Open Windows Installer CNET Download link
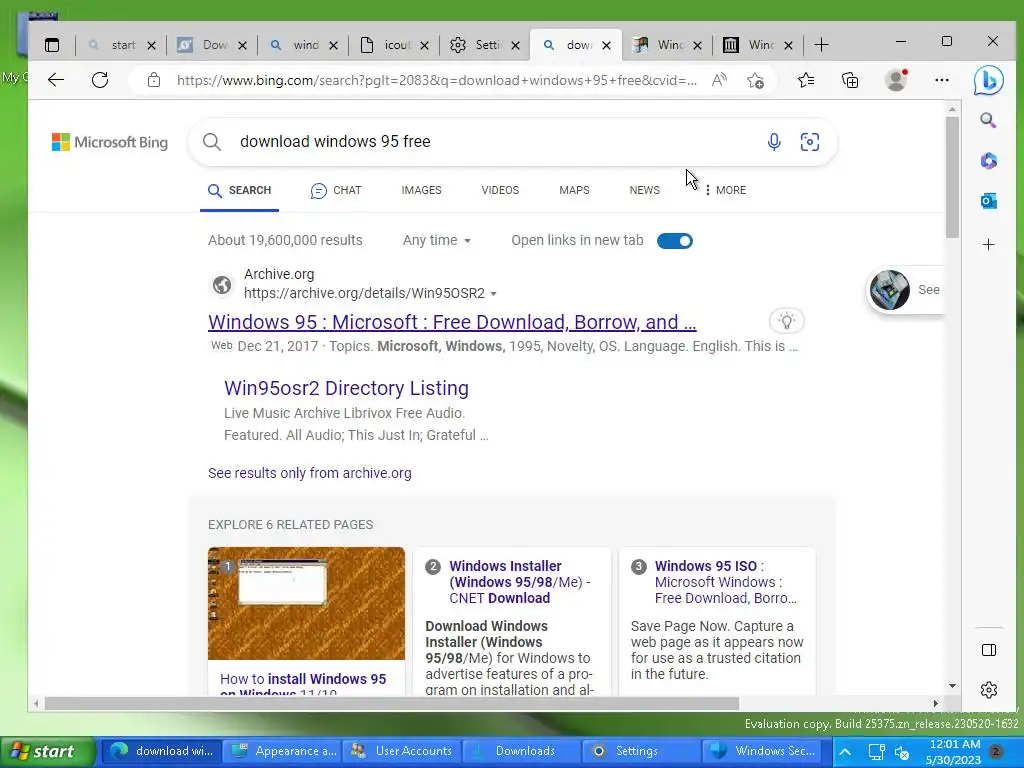Image resolution: width=1024 pixels, height=768 pixels. click(519, 582)
